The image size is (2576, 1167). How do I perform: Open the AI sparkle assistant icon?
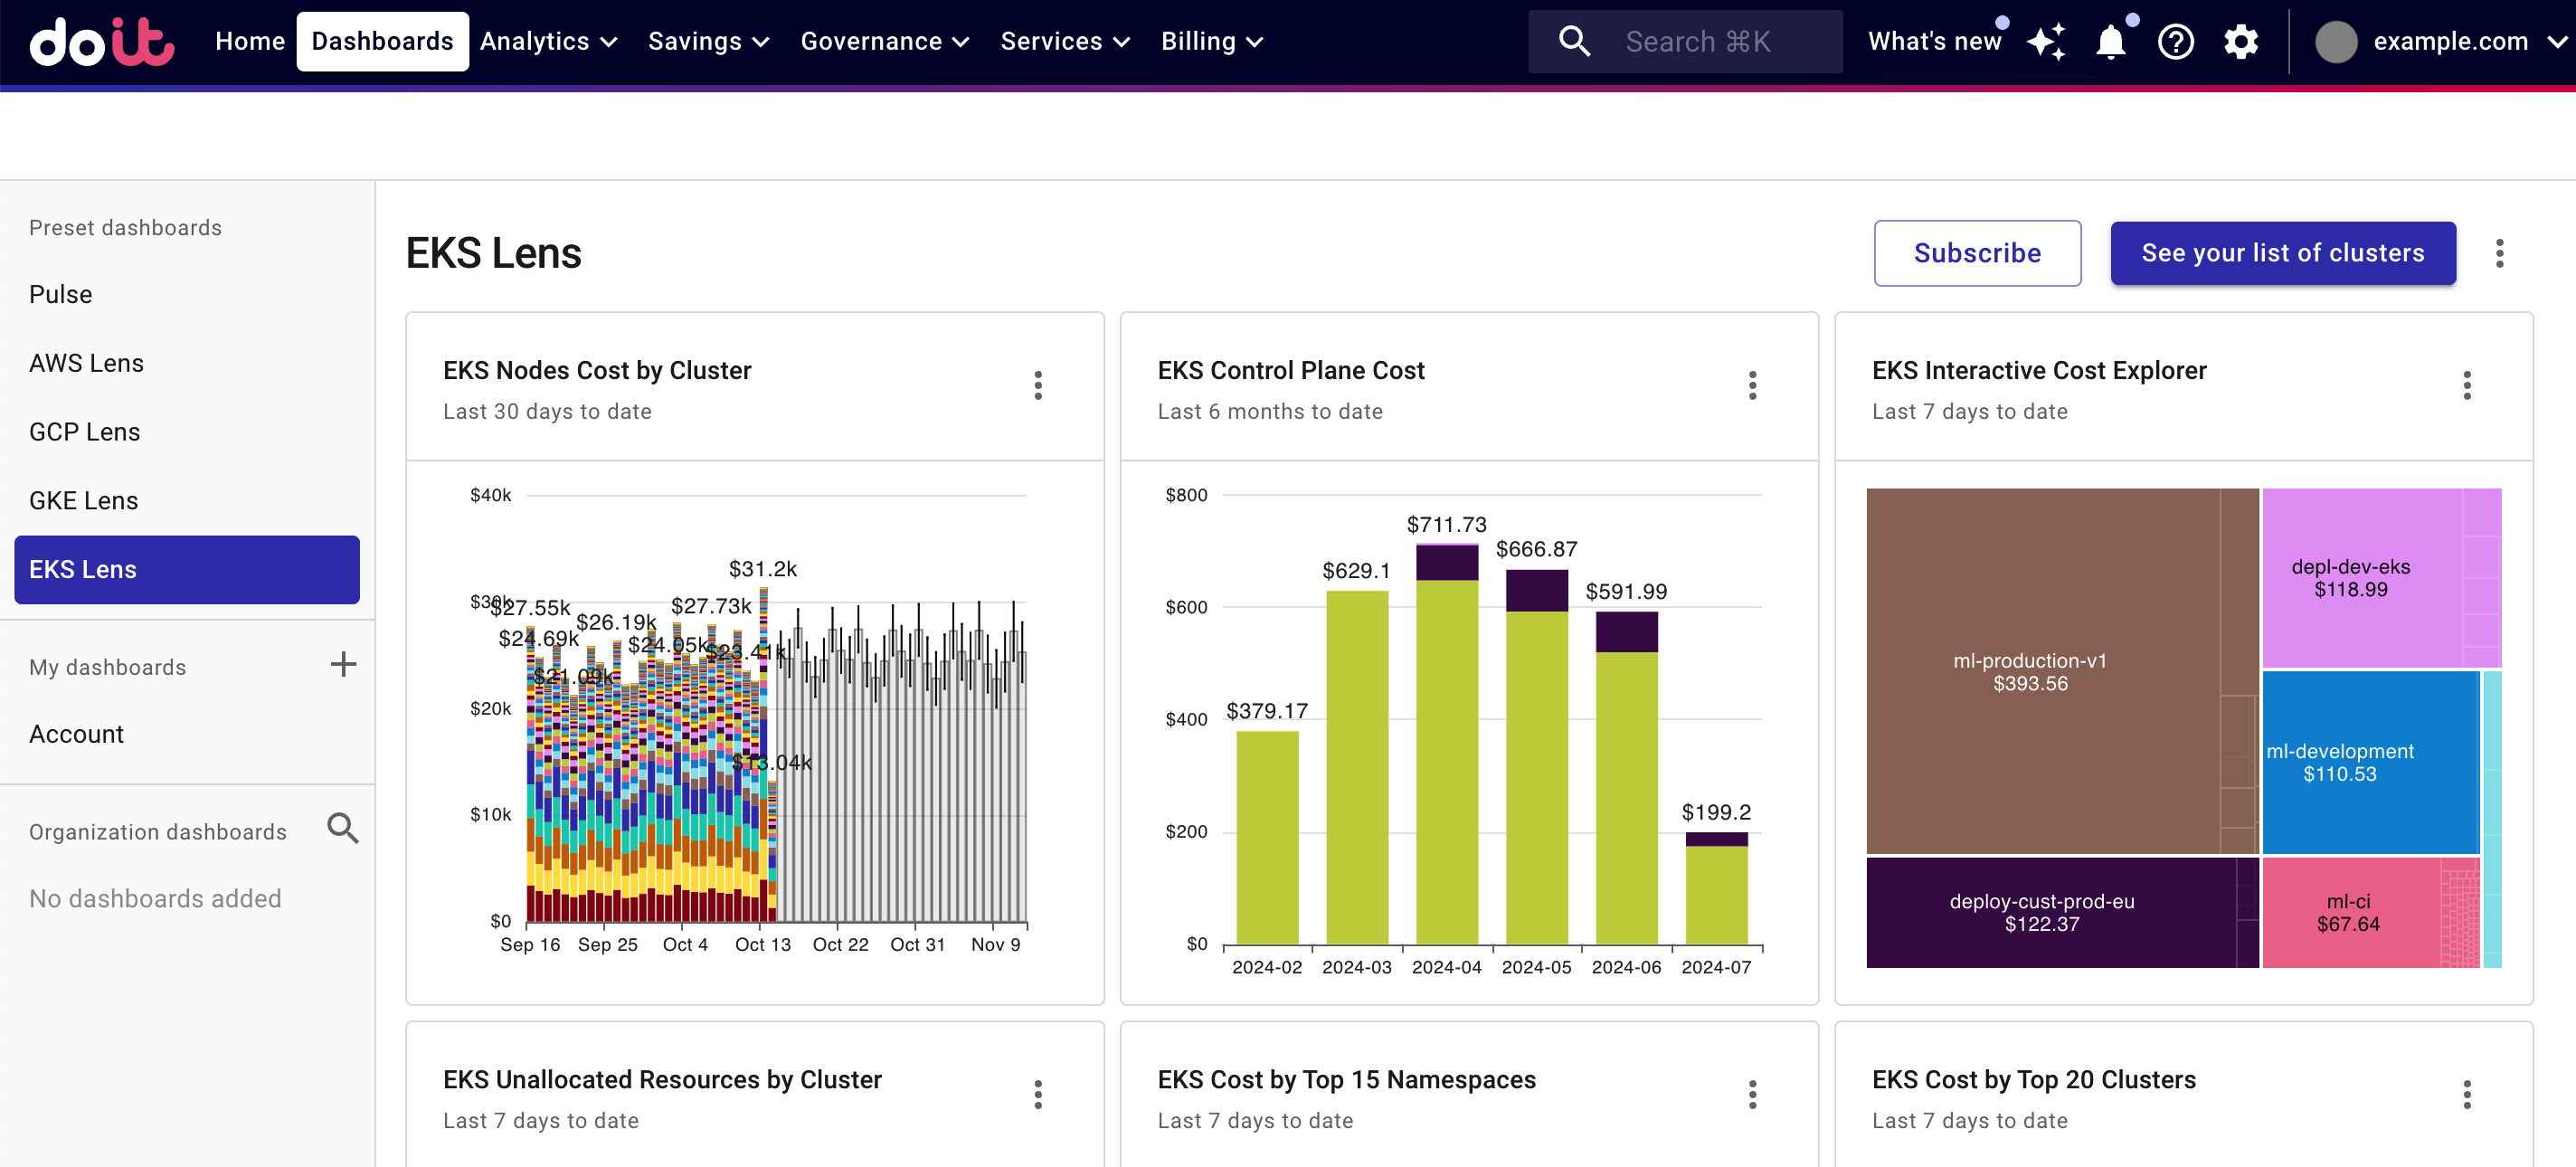(2046, 42)
